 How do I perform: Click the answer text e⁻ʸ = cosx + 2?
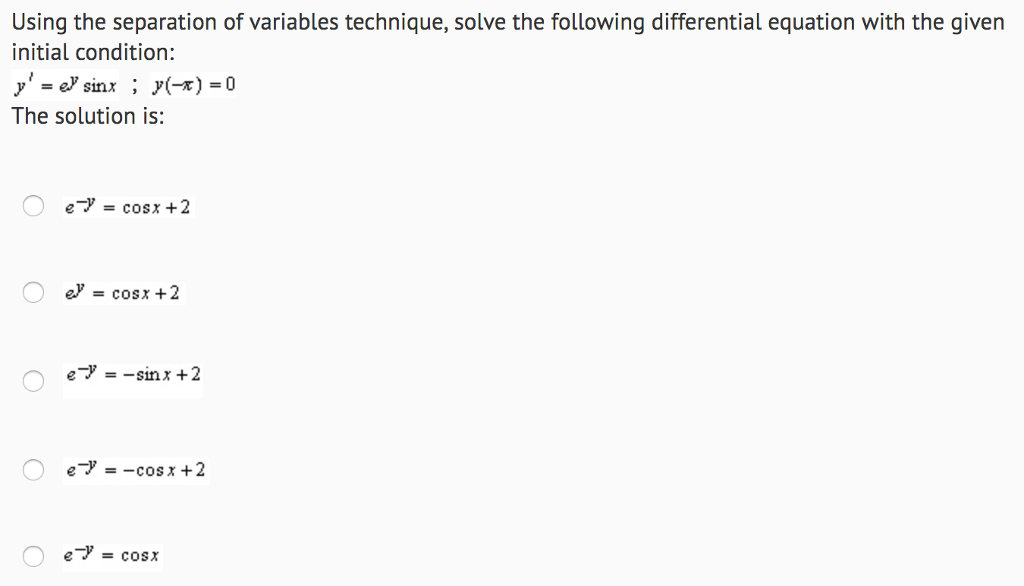pos(127,208)
